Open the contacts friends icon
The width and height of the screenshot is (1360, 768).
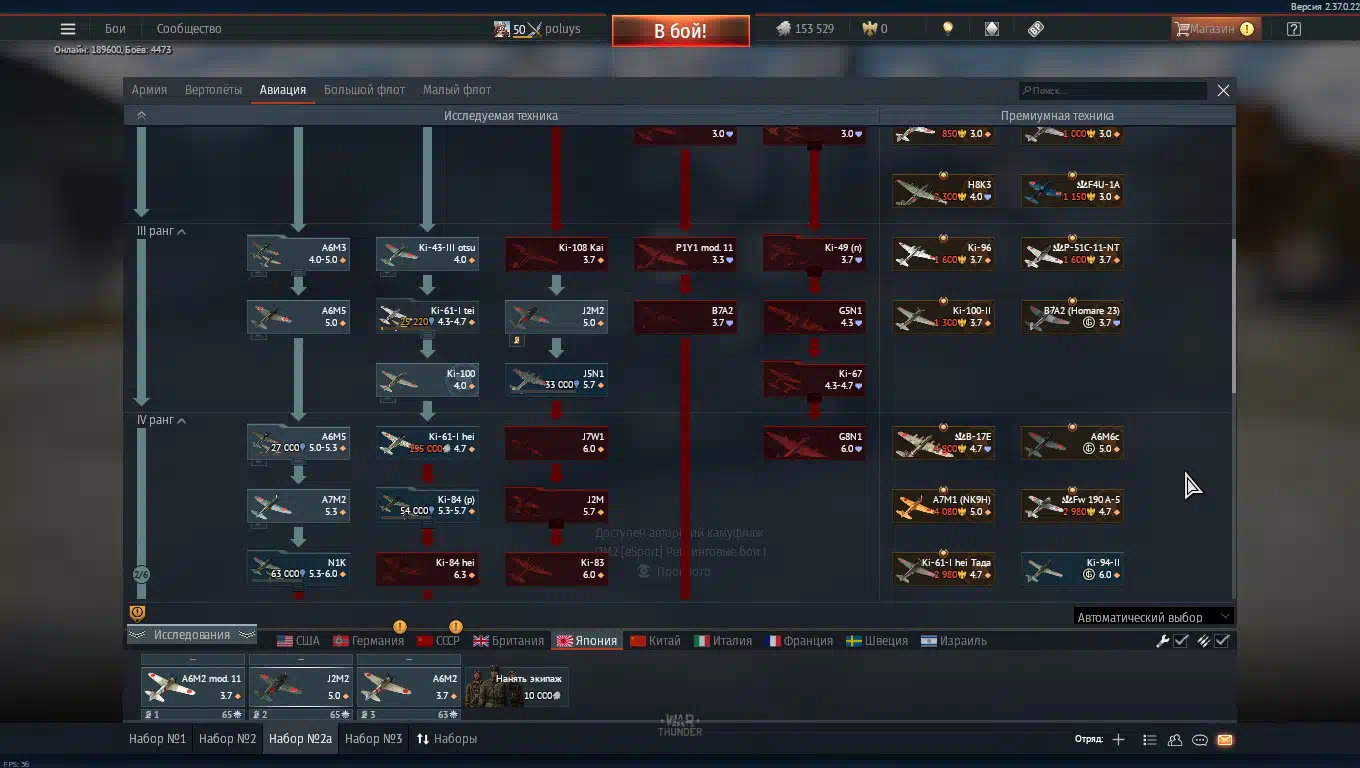tap(1175, 740)
